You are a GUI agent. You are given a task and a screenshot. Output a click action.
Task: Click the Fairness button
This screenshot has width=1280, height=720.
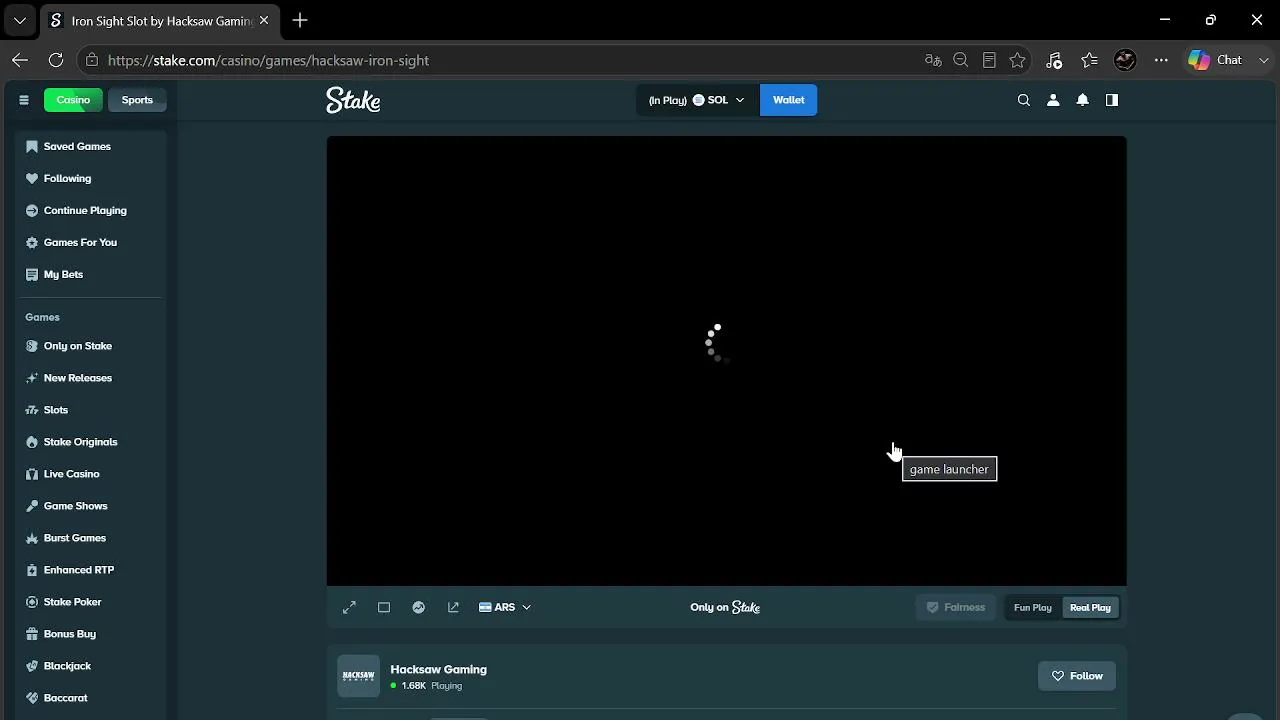click(x=957, y=607)
